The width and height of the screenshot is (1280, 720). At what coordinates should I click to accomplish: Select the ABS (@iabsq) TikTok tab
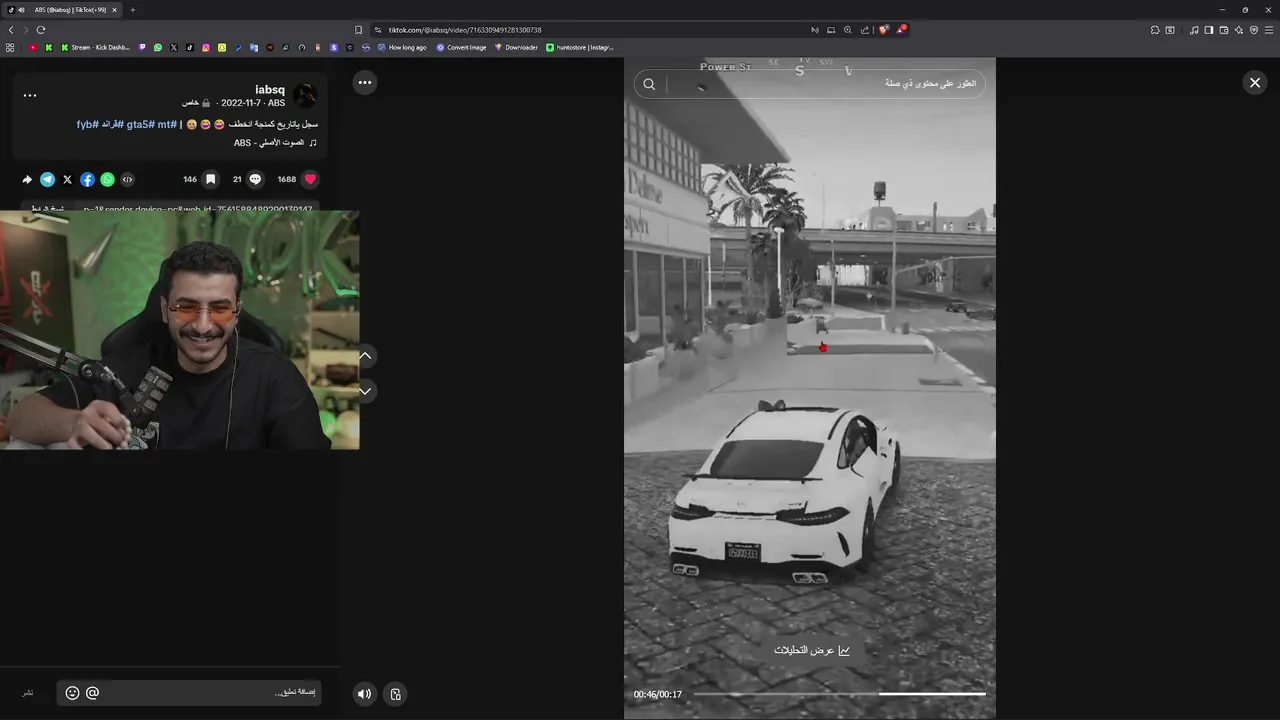pos(62,10)
